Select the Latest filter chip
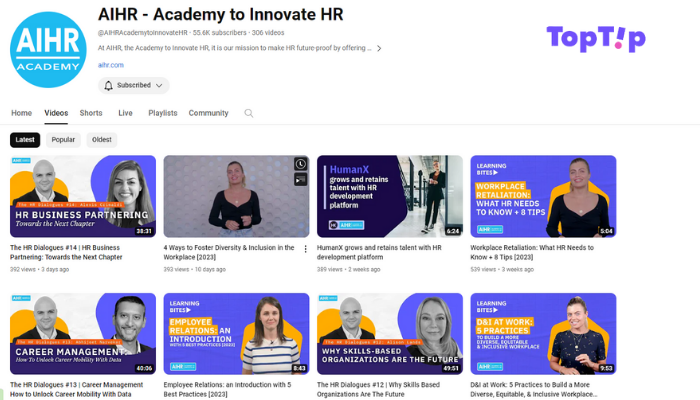700x400 pixels. click(25, 140)
